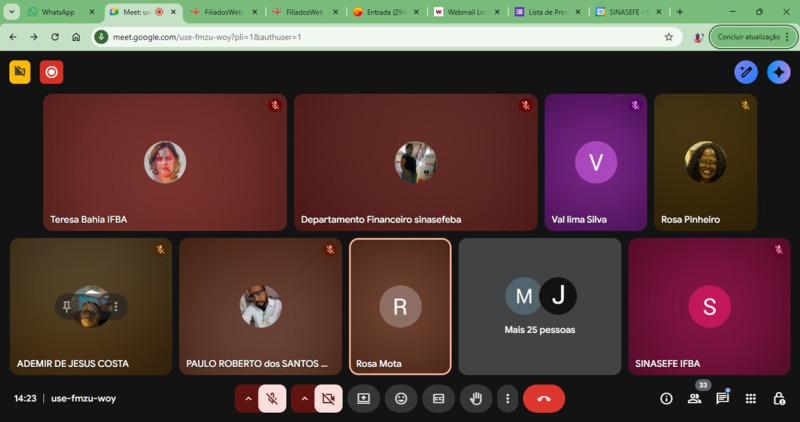Start presenting your screen
The width and height of the screenshot is (800, 422).
click(363, 398)
